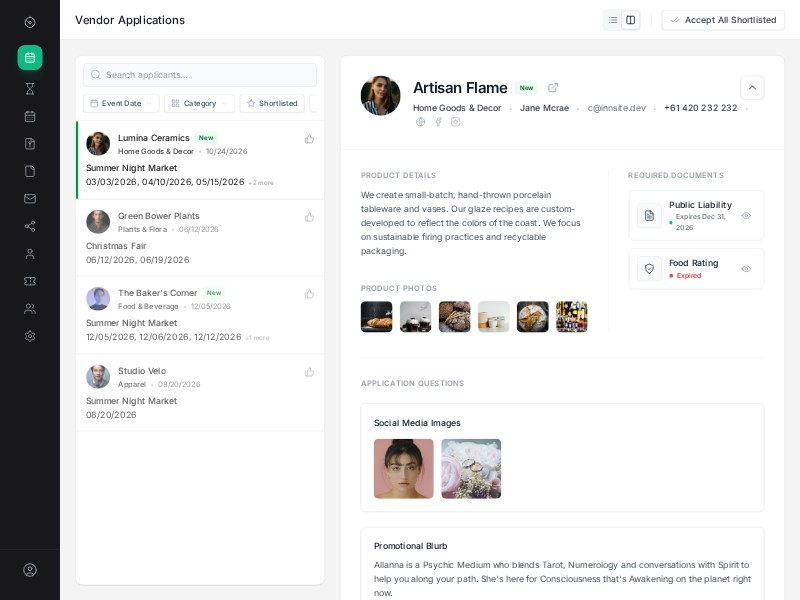800x600 pixels.
Task: Open Artisan Flame's Instagram icon
Action: (x=458, y=122)
